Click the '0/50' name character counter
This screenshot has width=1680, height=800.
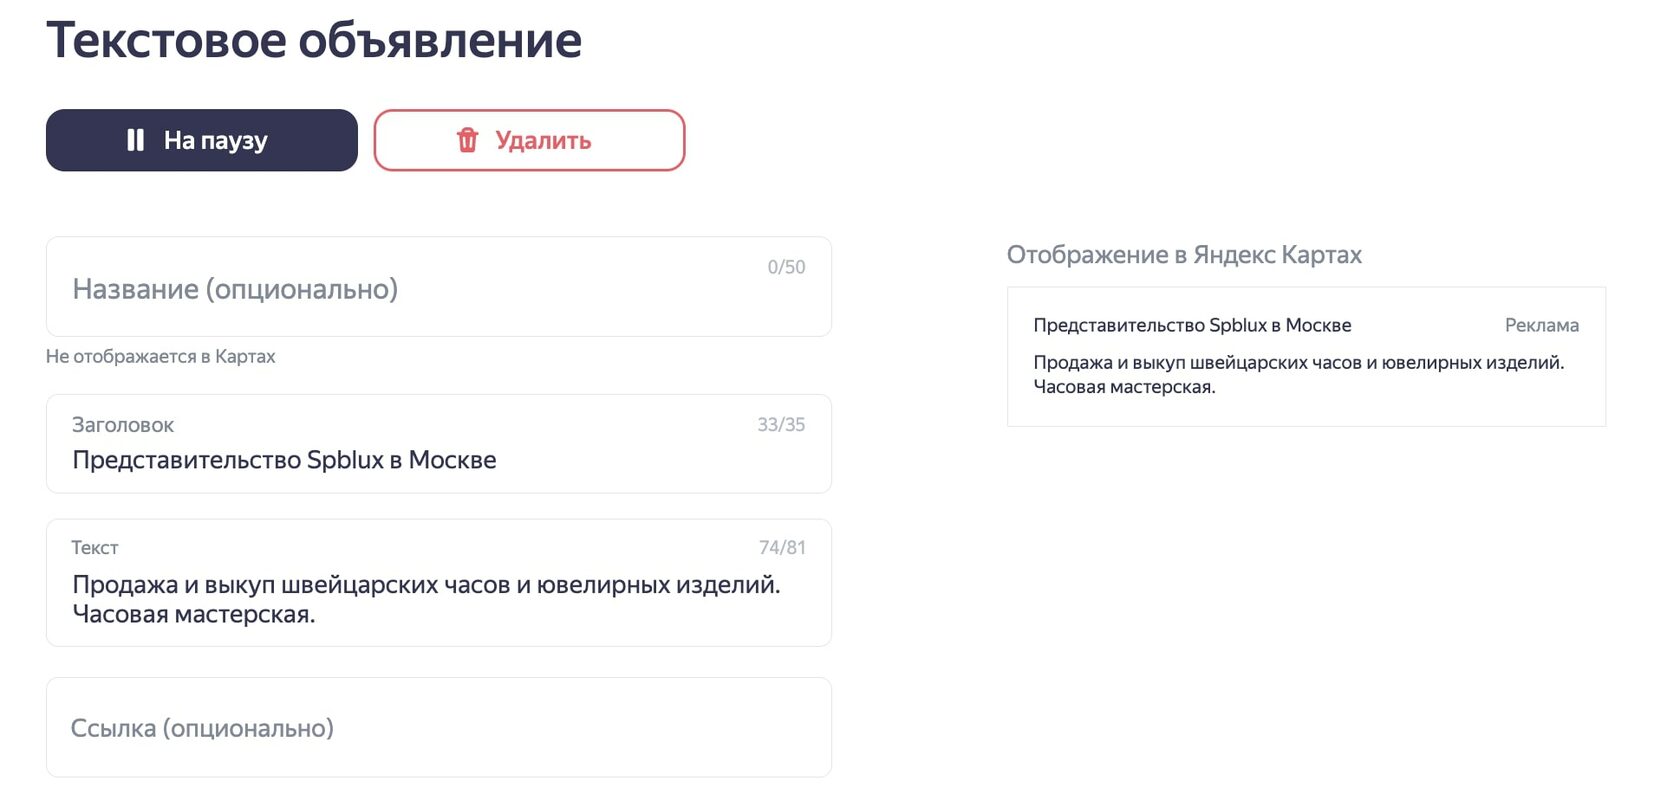[x=786, y=267]
